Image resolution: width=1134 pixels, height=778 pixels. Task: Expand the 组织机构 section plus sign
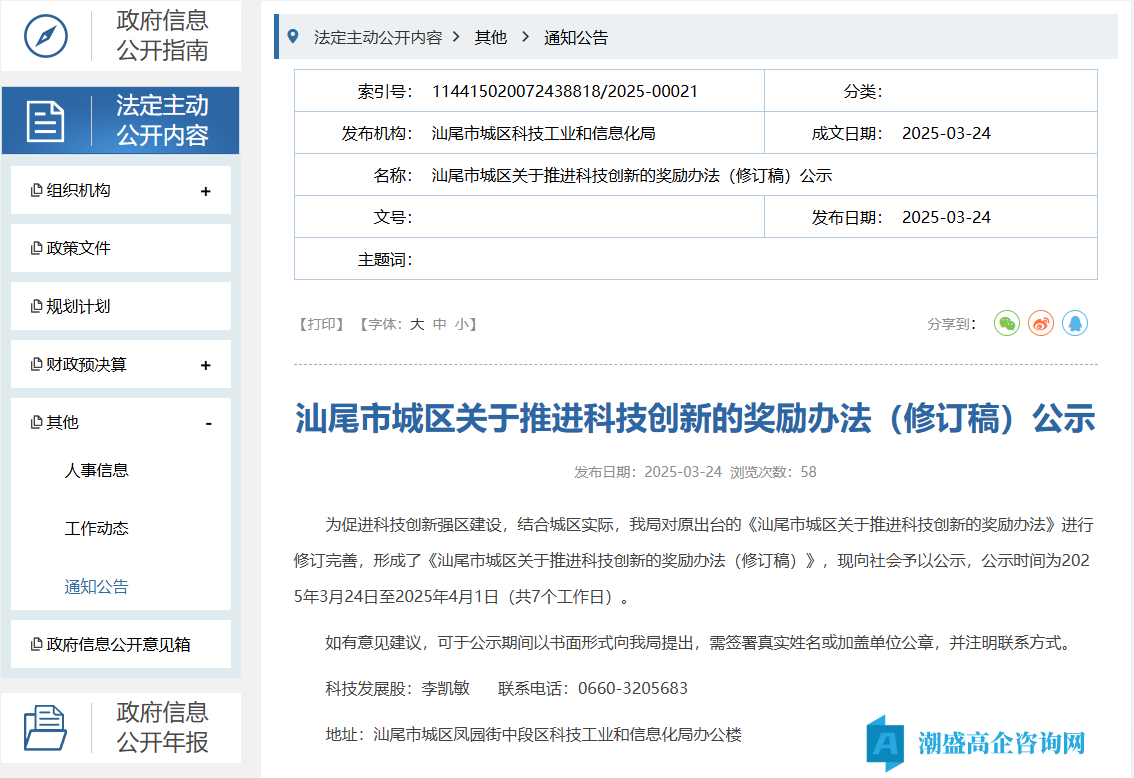(x=206, y=191)
